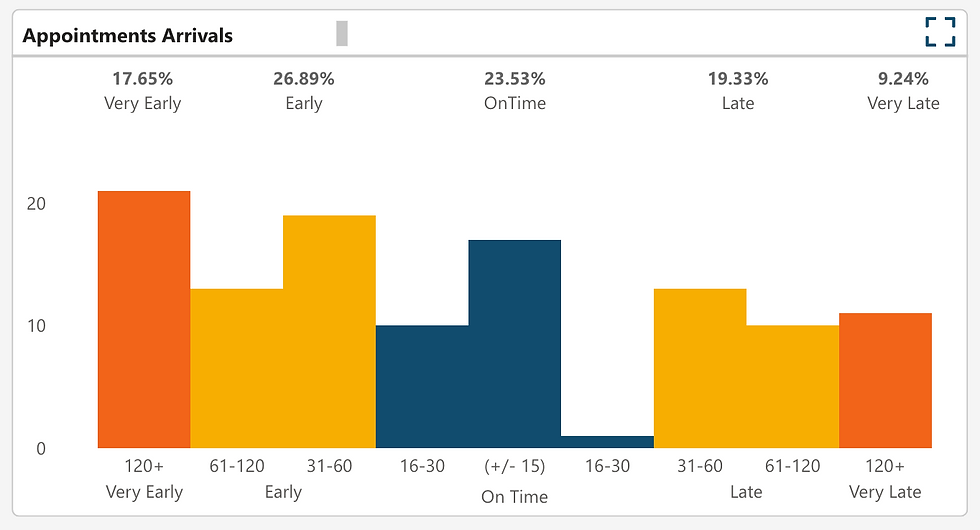Click the Appointments Arrivals panel title
The image size is (980, 530).
(128, 36)
